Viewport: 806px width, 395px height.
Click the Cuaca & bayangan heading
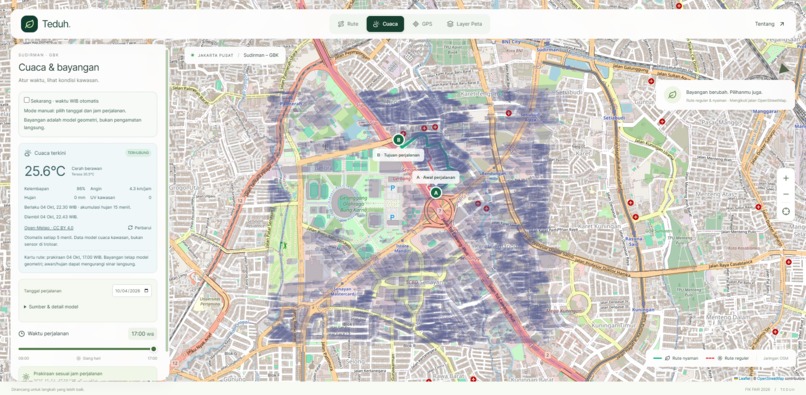click(59, 67)
